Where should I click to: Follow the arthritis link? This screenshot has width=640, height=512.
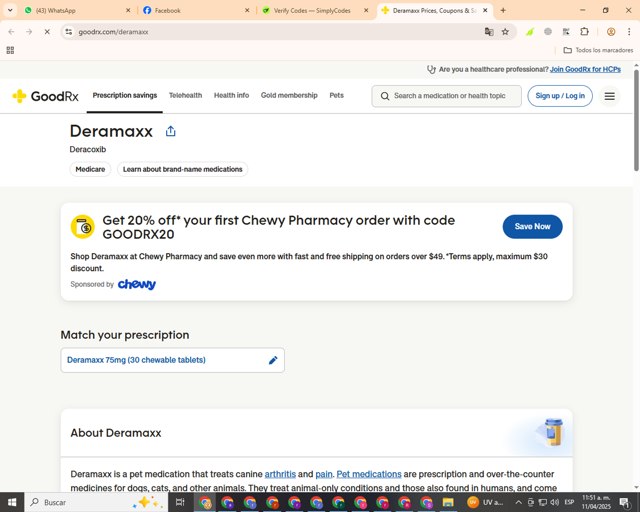coord(280,474)
